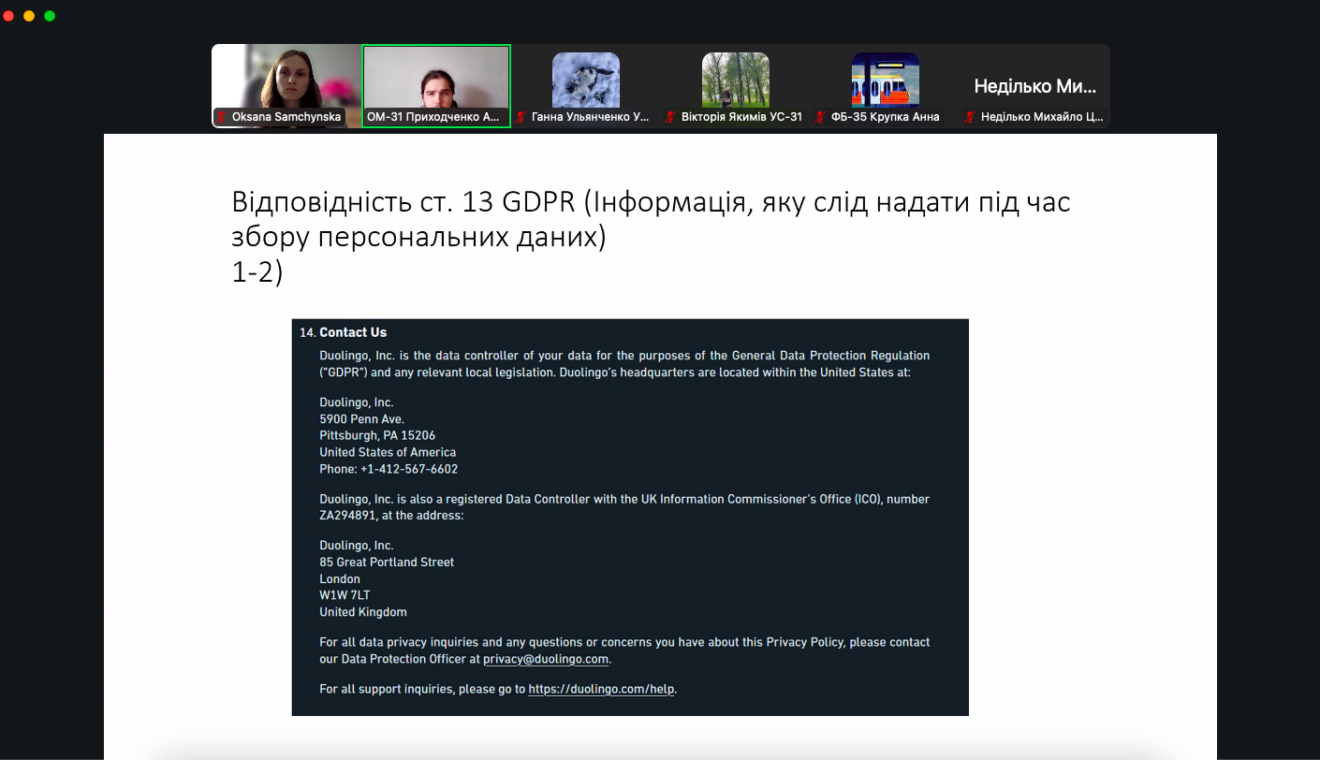
Task: Click the 'London' address line
Action: [x=340, y=579]
